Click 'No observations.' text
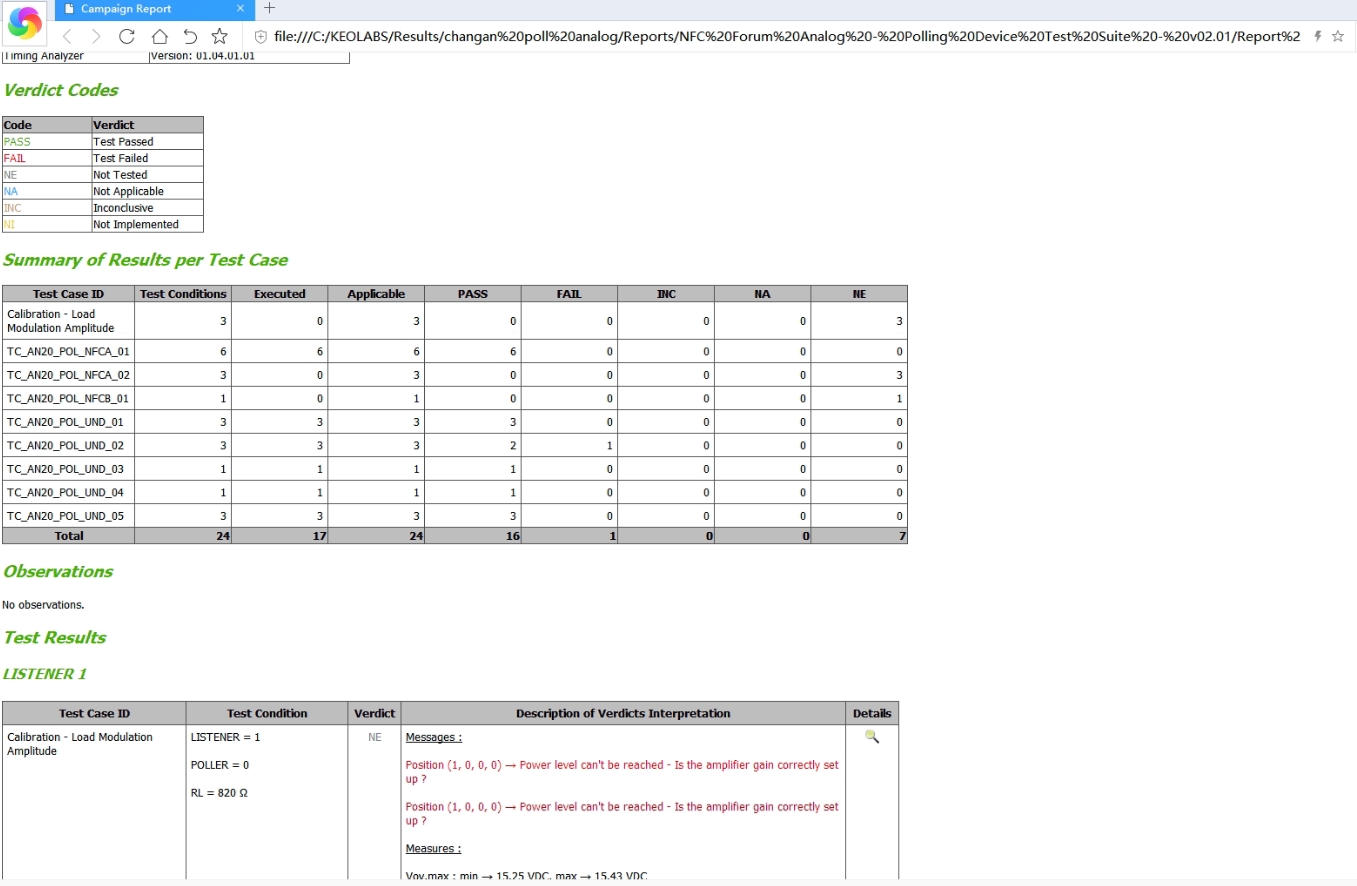The image size is (1357, 886). pos(43,605)
